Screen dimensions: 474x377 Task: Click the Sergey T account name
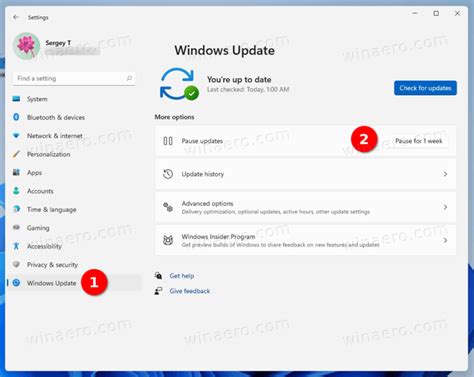[x=58, y=43]
